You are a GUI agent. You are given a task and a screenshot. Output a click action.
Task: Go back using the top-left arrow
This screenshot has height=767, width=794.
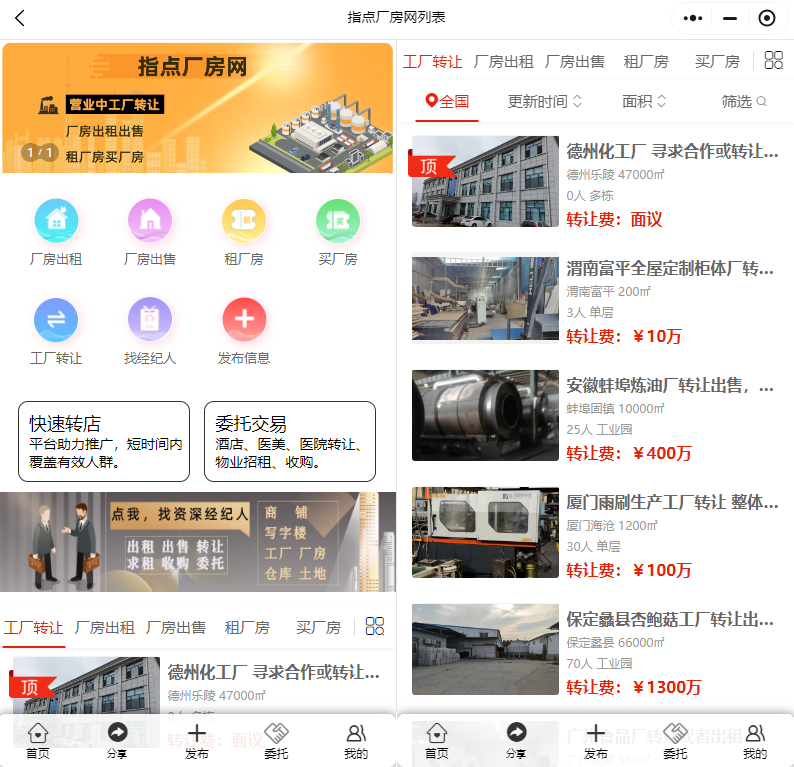20,18
